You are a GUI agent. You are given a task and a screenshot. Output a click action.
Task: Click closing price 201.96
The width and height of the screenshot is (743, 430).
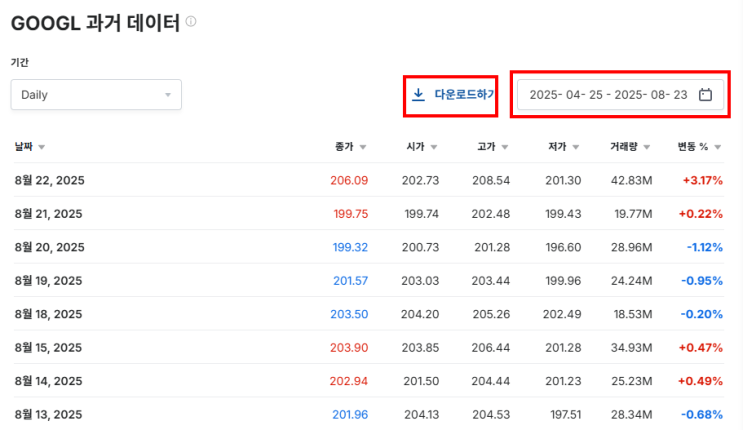coord(350,414)
